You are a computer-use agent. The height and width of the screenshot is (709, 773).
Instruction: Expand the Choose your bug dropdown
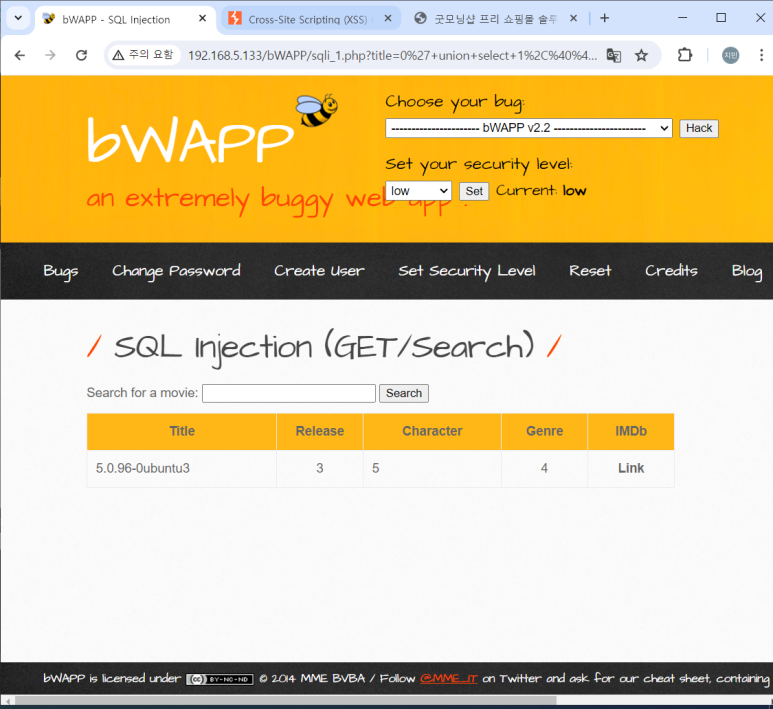click(528, 128)
